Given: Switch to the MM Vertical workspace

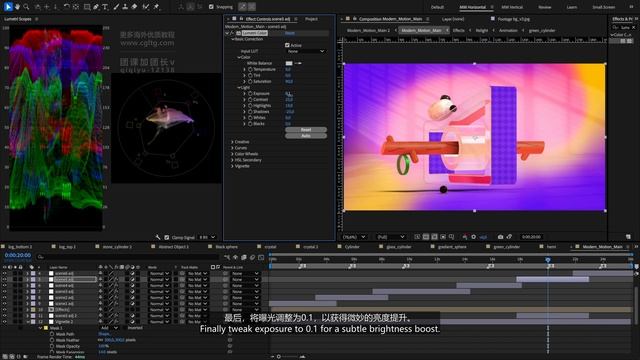Looking at the screenshot, I should (x=512, y=7).
